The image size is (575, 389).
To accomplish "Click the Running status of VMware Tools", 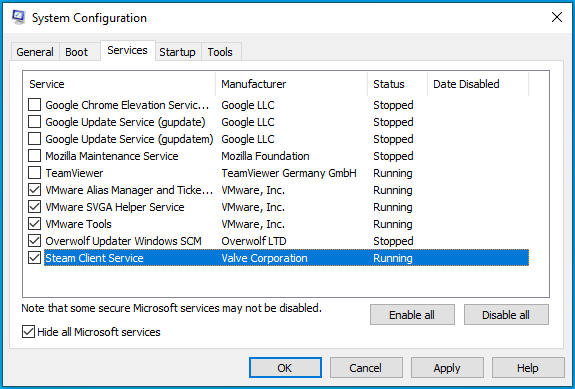I will point(393,224).
